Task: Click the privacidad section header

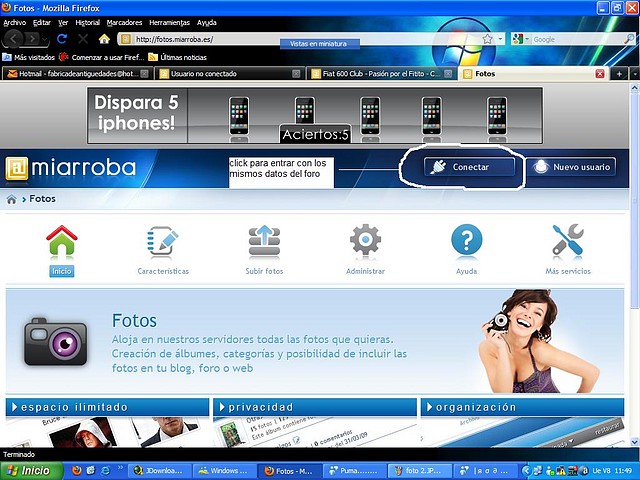Action: (x=315, y=407)
